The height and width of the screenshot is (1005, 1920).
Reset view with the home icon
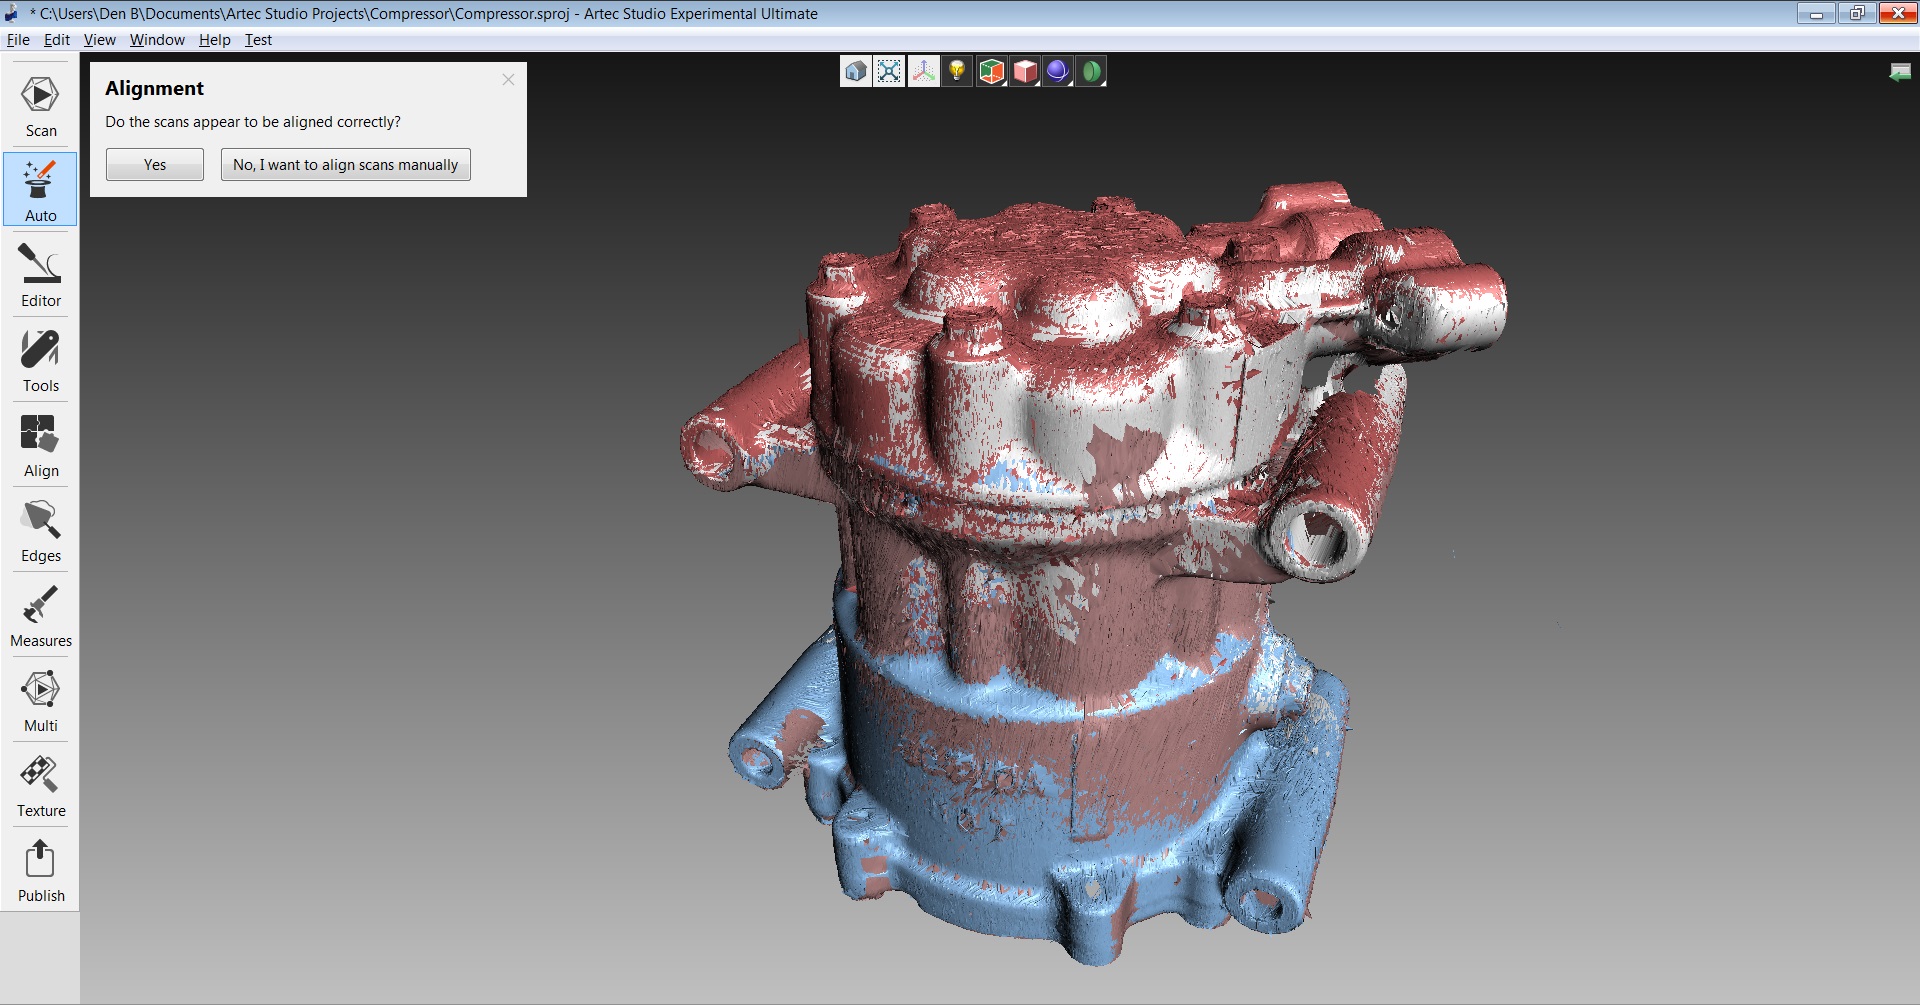855,71
